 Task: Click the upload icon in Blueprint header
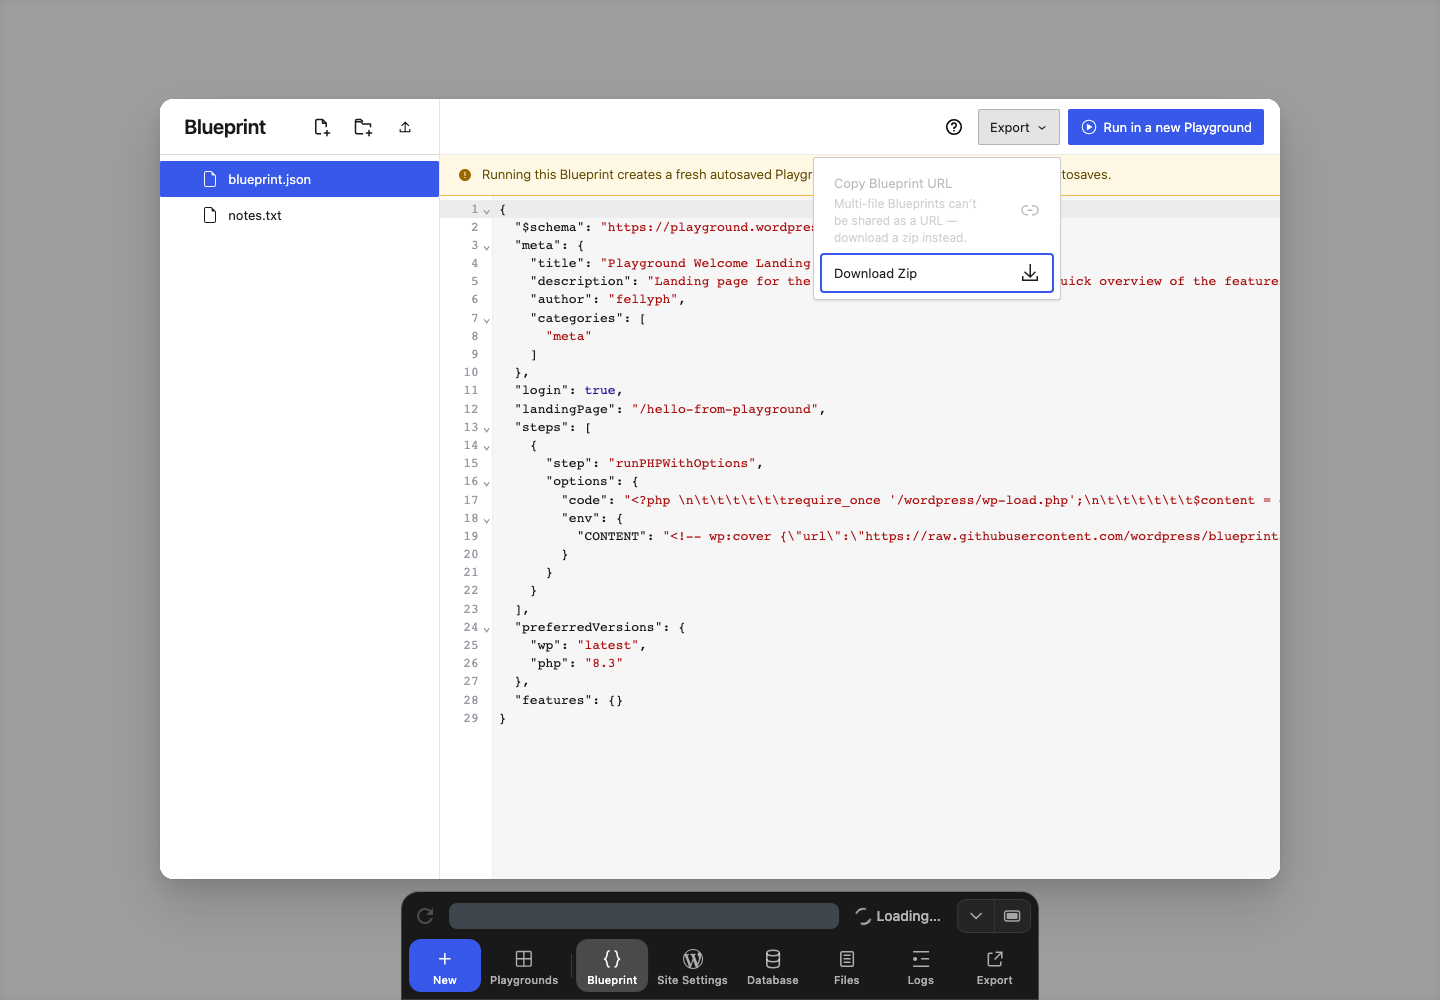coord(405,127)
